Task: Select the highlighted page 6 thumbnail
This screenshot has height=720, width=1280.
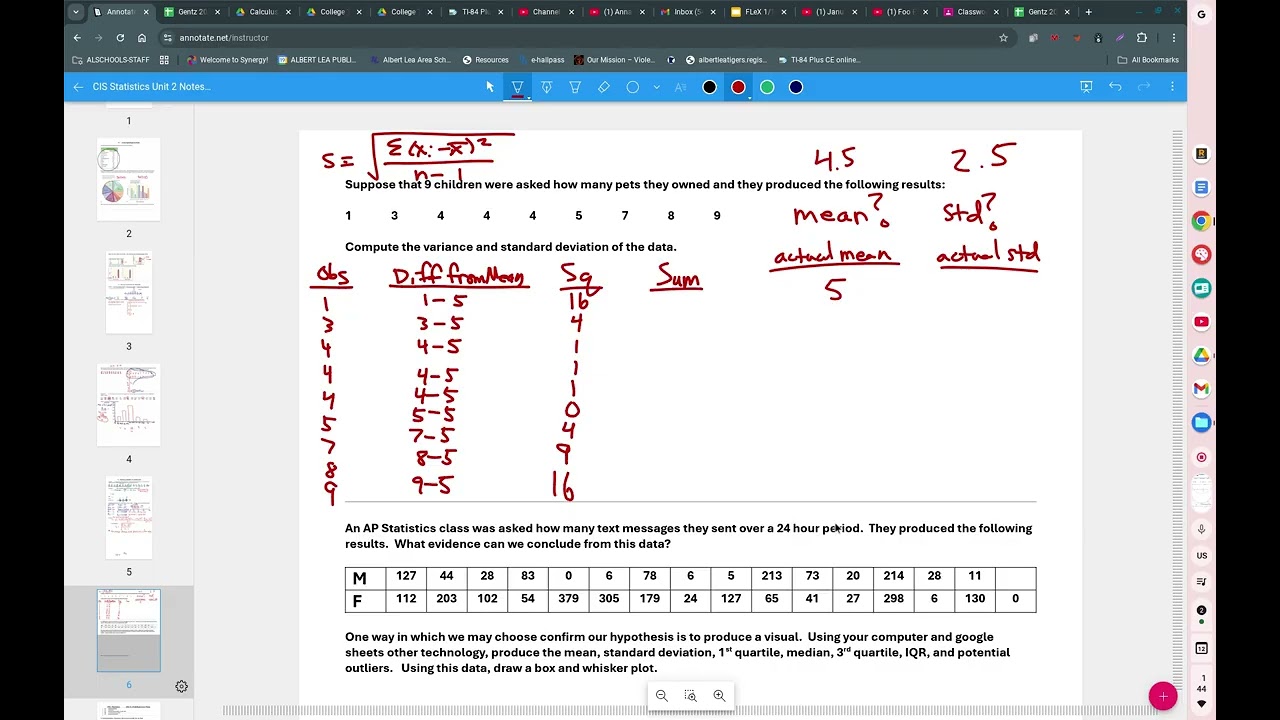Action: 128,631
